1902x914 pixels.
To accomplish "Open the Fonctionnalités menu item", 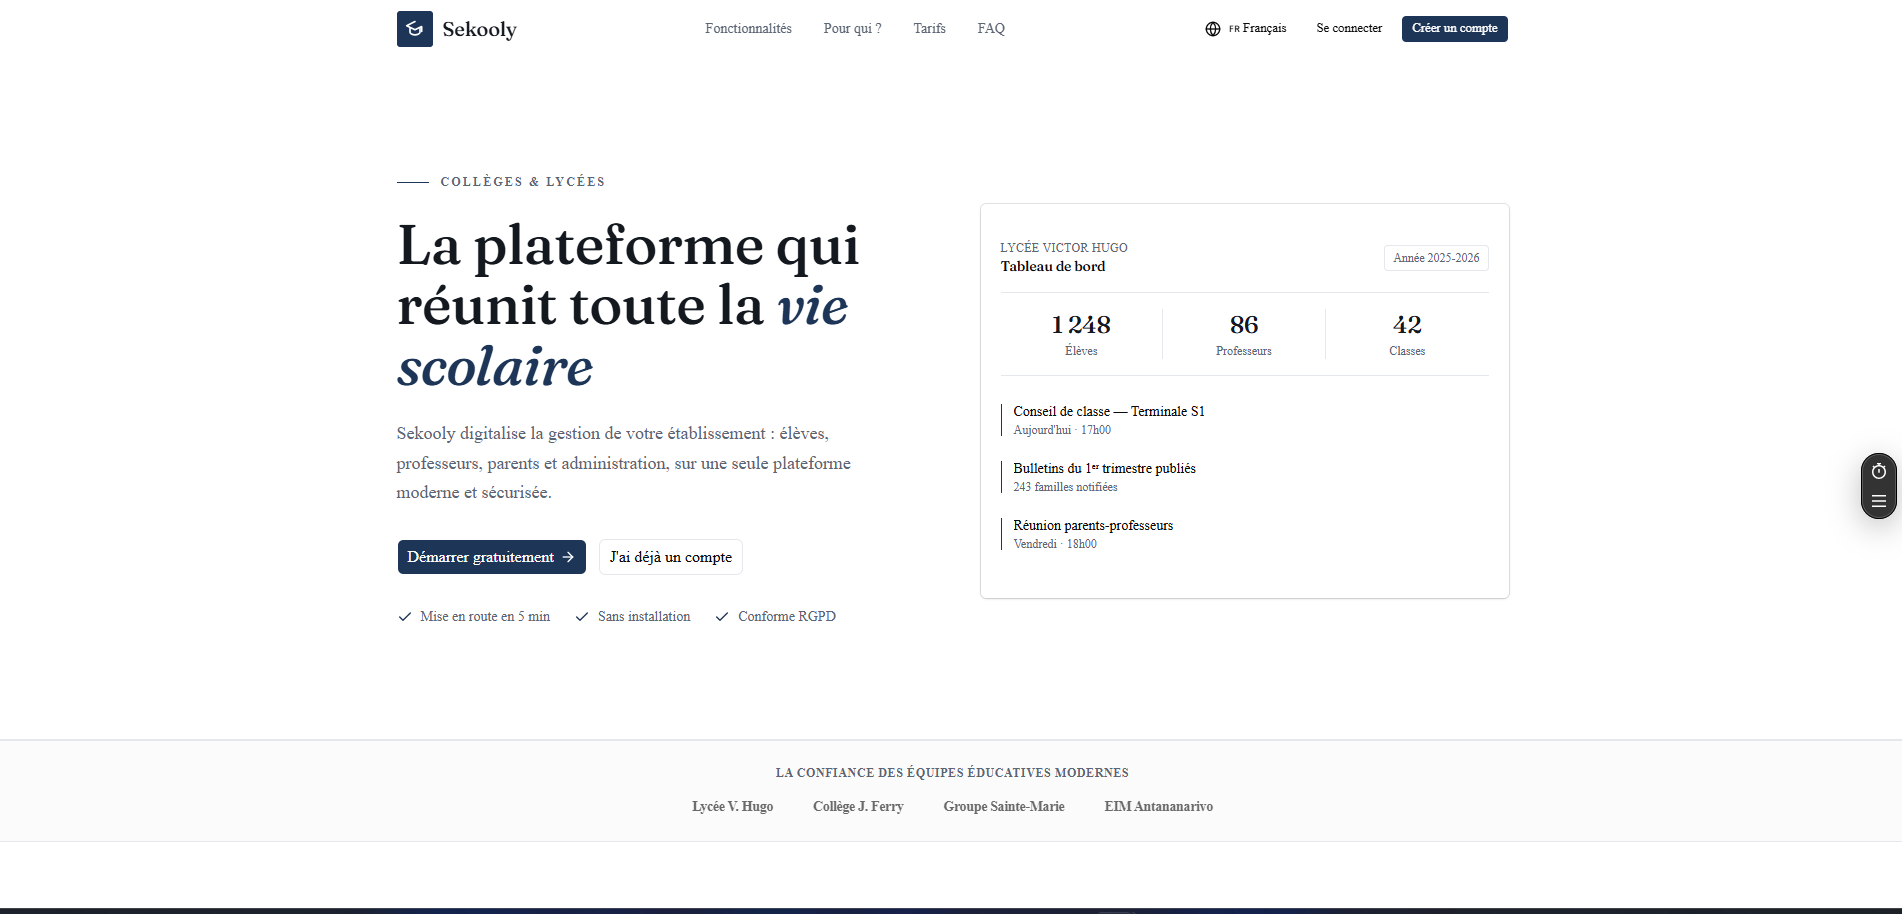I will [x=748, y=29].
